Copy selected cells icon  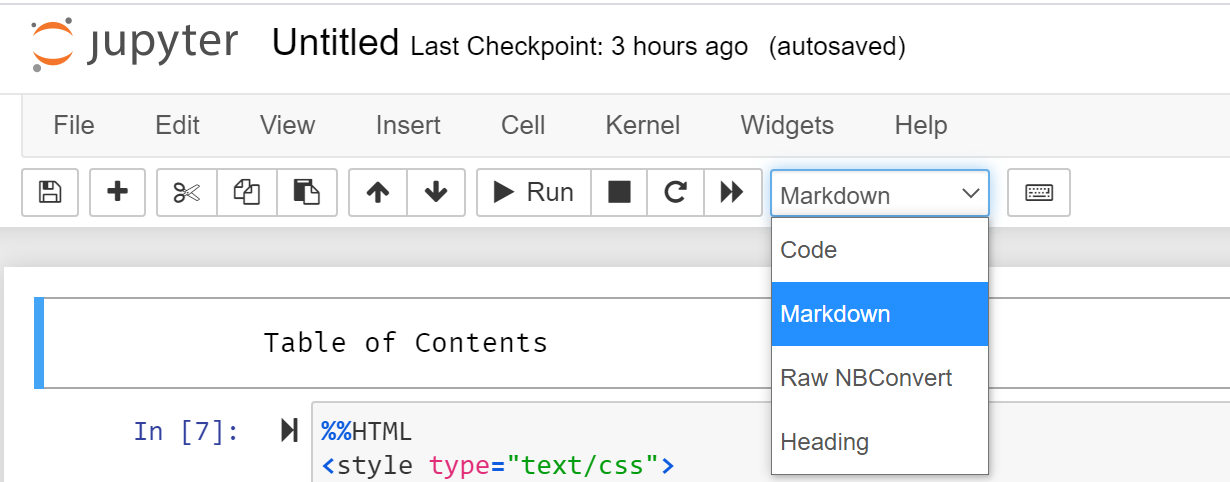click(246, 192)
